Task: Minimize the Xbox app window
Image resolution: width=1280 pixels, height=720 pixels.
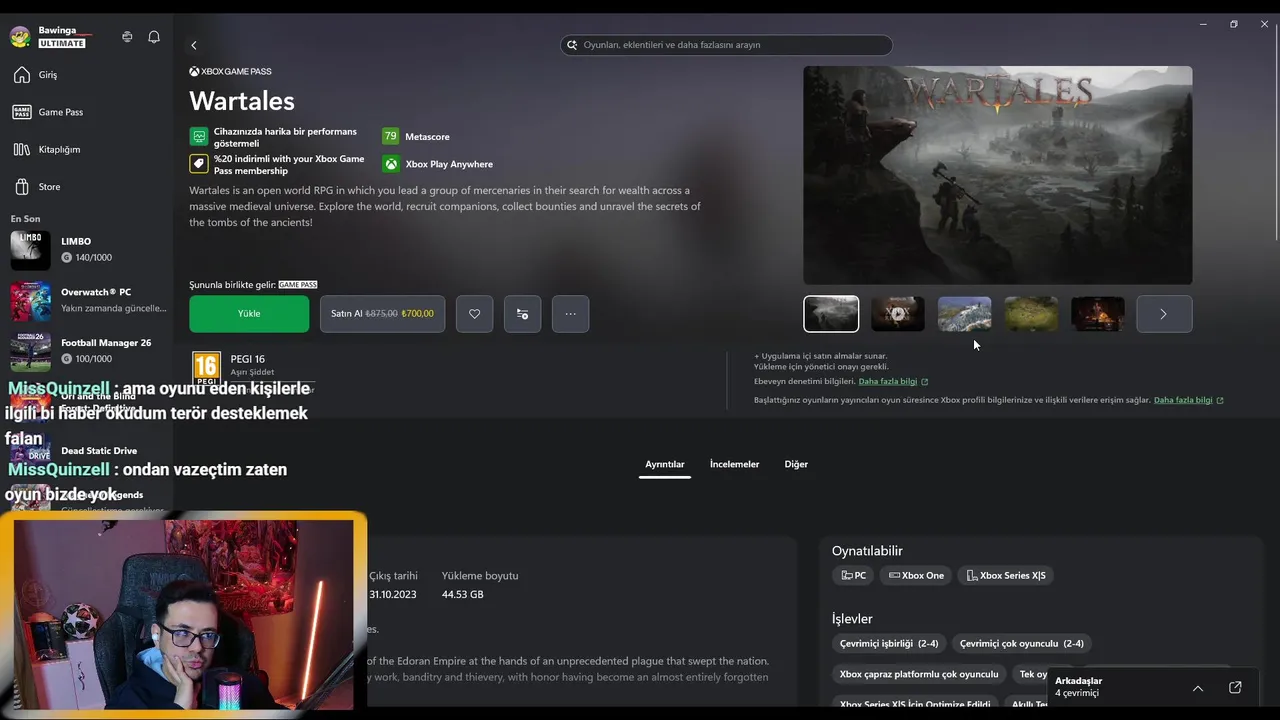Action: 1203,24
